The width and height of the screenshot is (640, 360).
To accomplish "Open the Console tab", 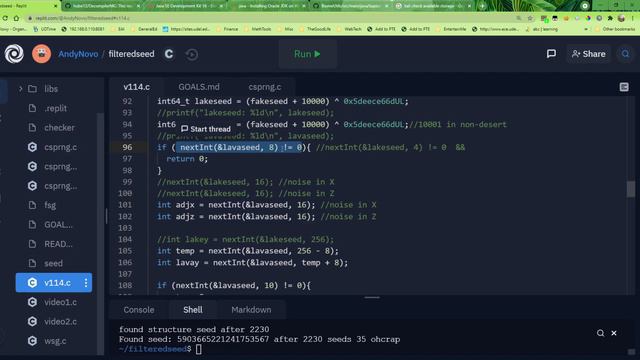I will point(139,310).
